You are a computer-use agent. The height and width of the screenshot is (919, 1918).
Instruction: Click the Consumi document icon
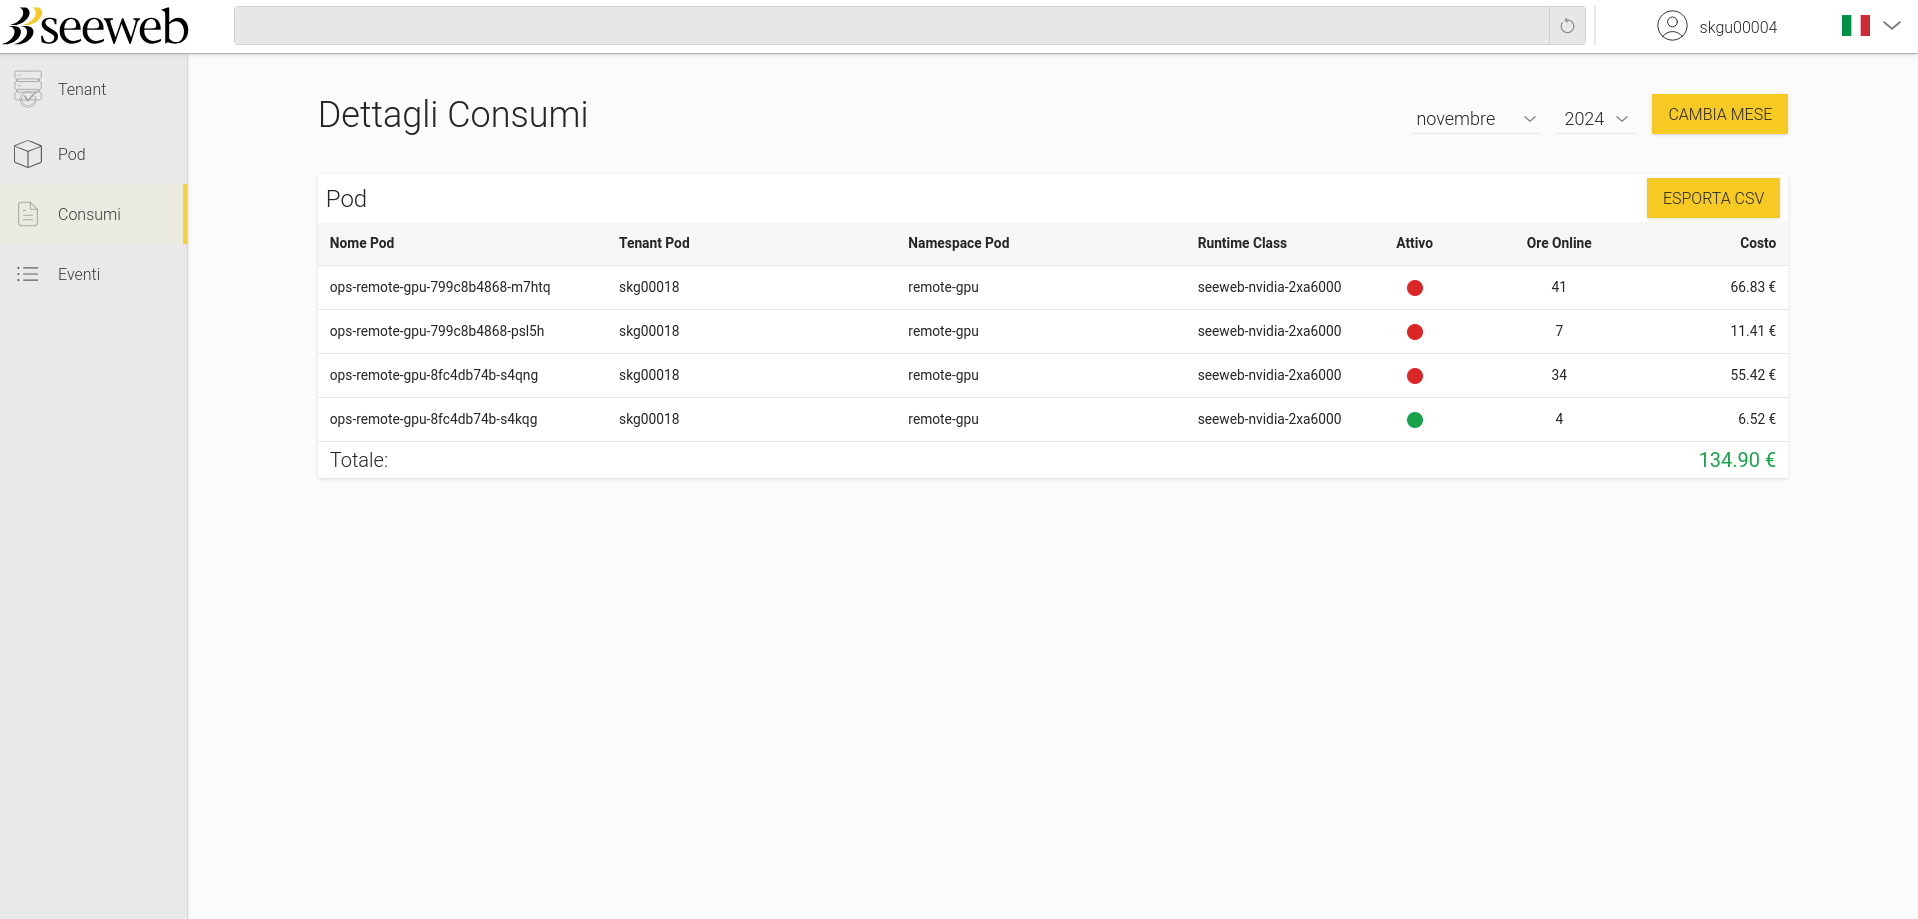pyautogui.click(x=28, y=214)
